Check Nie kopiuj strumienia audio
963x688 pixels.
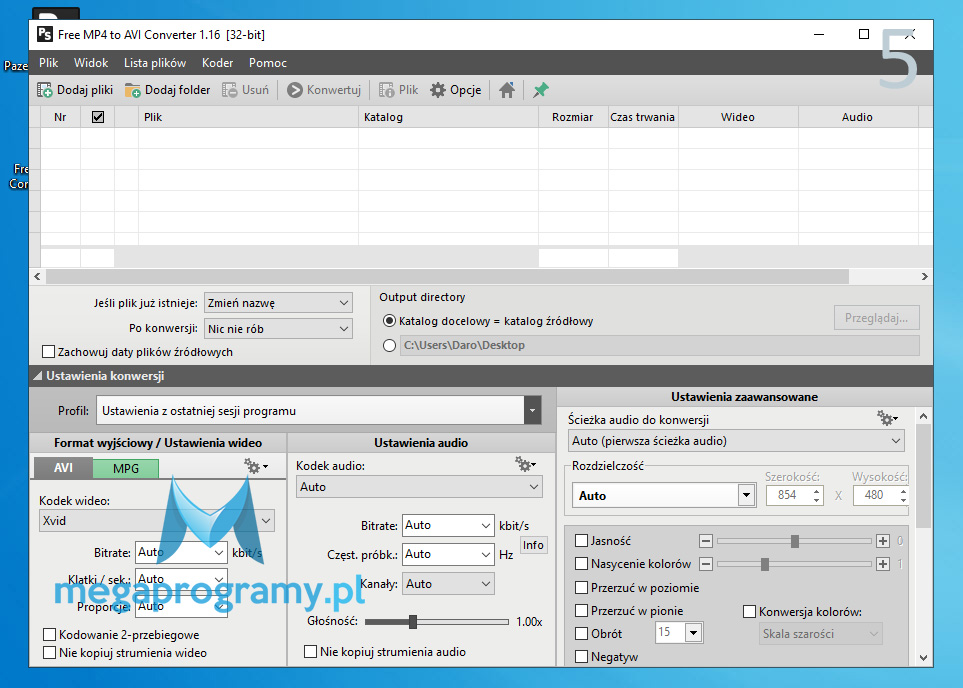click(x=311, y=652)
